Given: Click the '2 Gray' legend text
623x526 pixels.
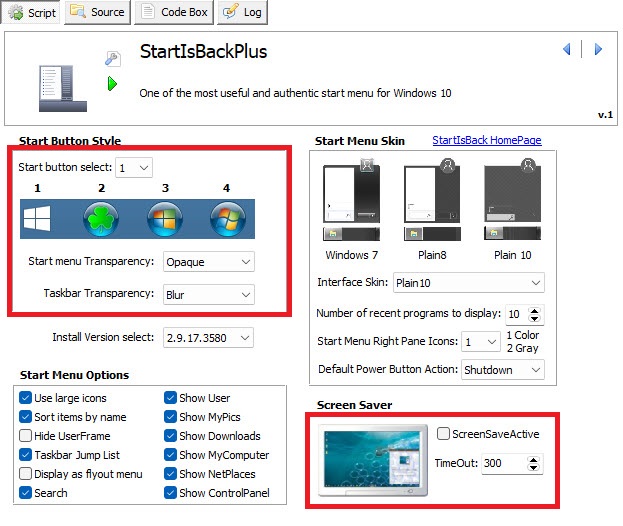Looking at the screenshot, I should [522, 348].
